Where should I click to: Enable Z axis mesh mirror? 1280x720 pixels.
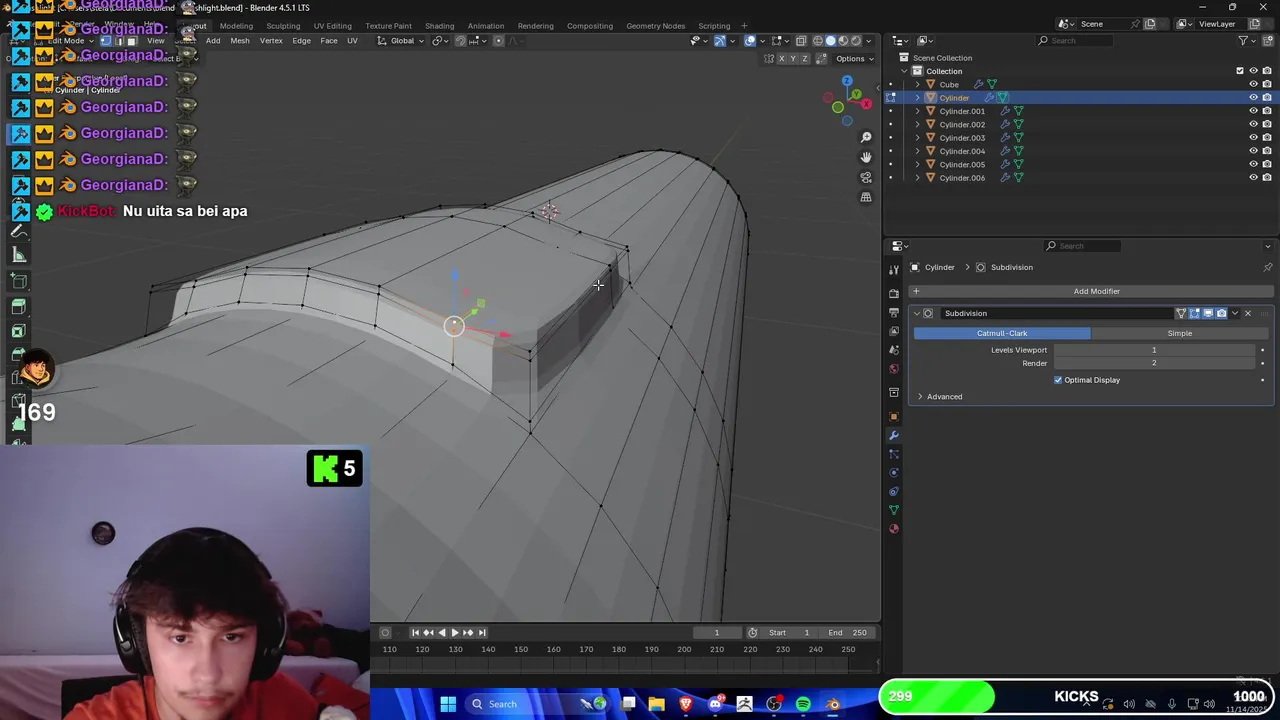click(x=805, y=59)
